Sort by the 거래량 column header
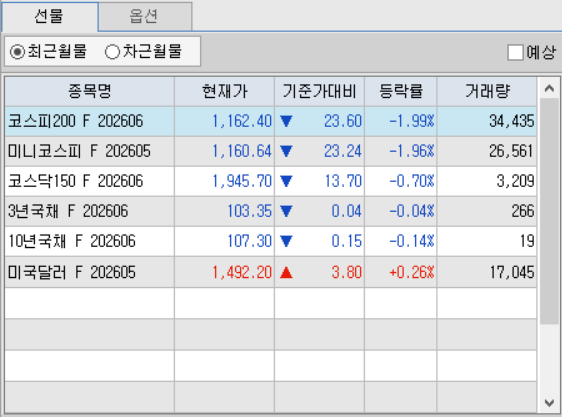562x417 pixels. click(487, 91)
